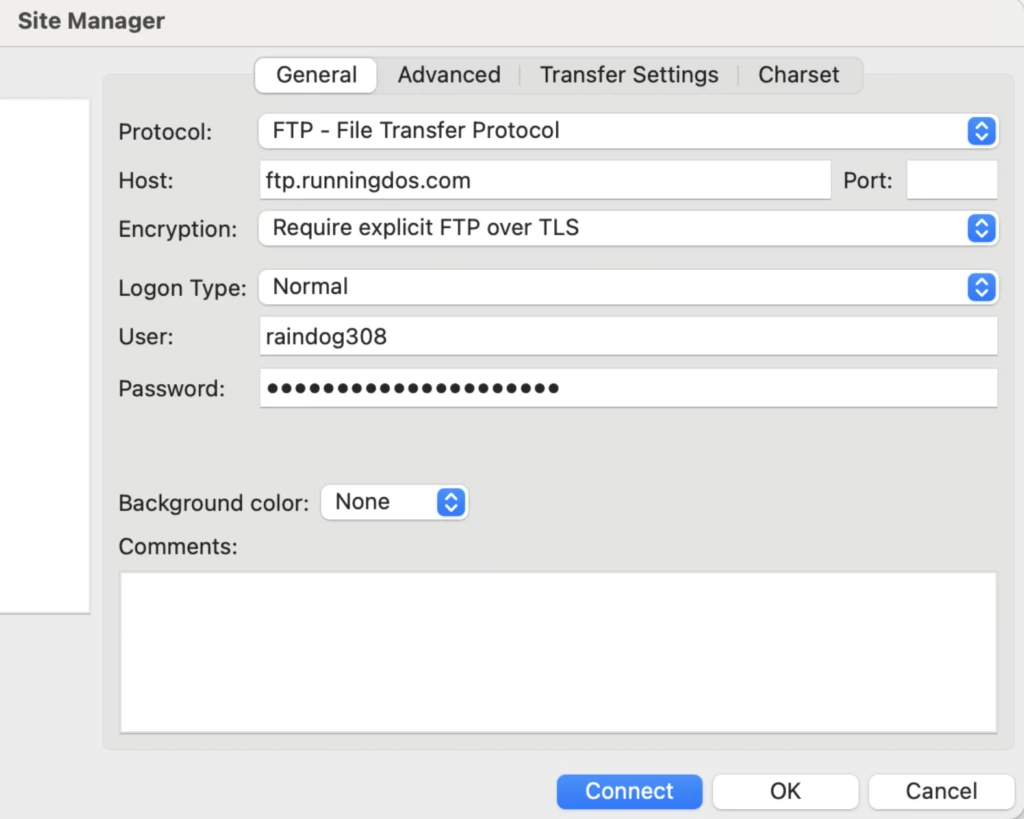Dismiss the dialog with Cancel
The height and width of the screenshot is (819, 1024).
[941, 791]
